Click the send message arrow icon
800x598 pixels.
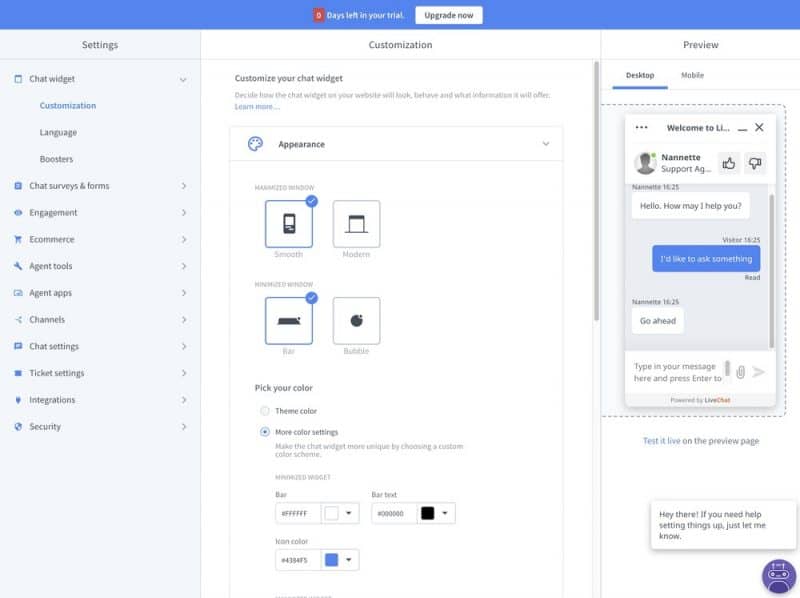tap(759, 372)
